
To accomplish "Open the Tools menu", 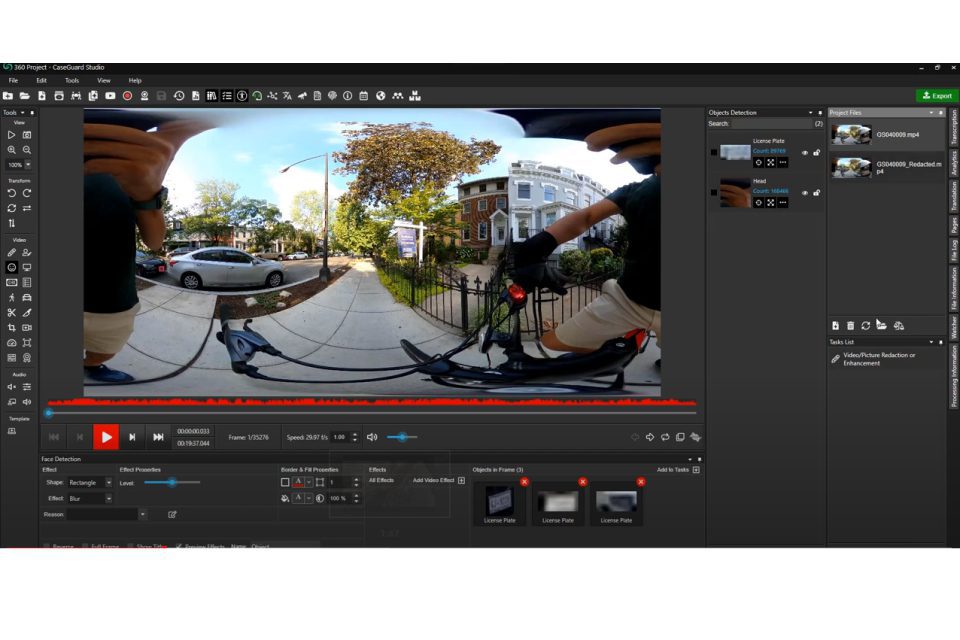I will (72, 80).
